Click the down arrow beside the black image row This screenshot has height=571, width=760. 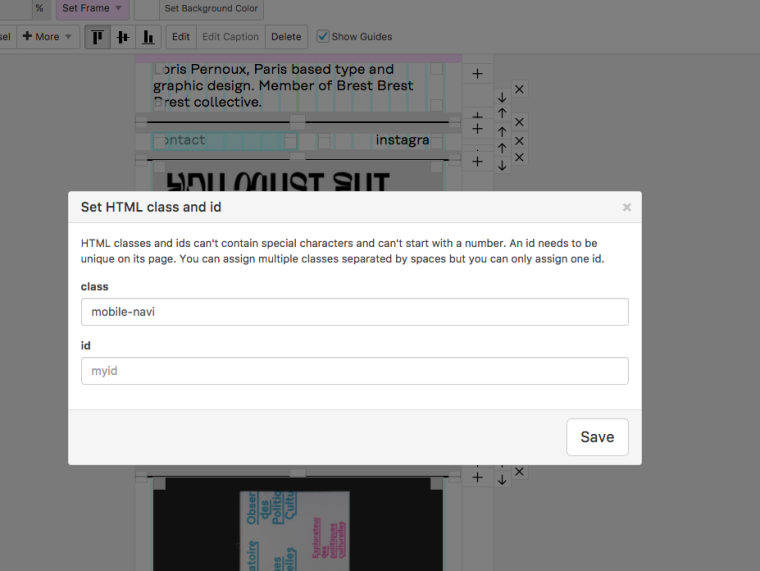point(502,480)
